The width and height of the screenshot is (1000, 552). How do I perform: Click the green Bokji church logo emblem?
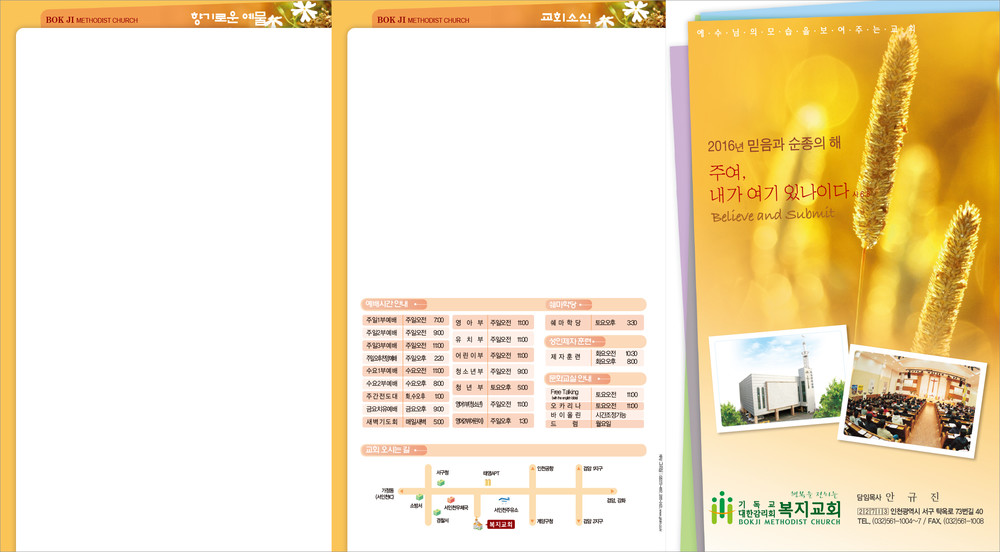[x=722, y=508]
